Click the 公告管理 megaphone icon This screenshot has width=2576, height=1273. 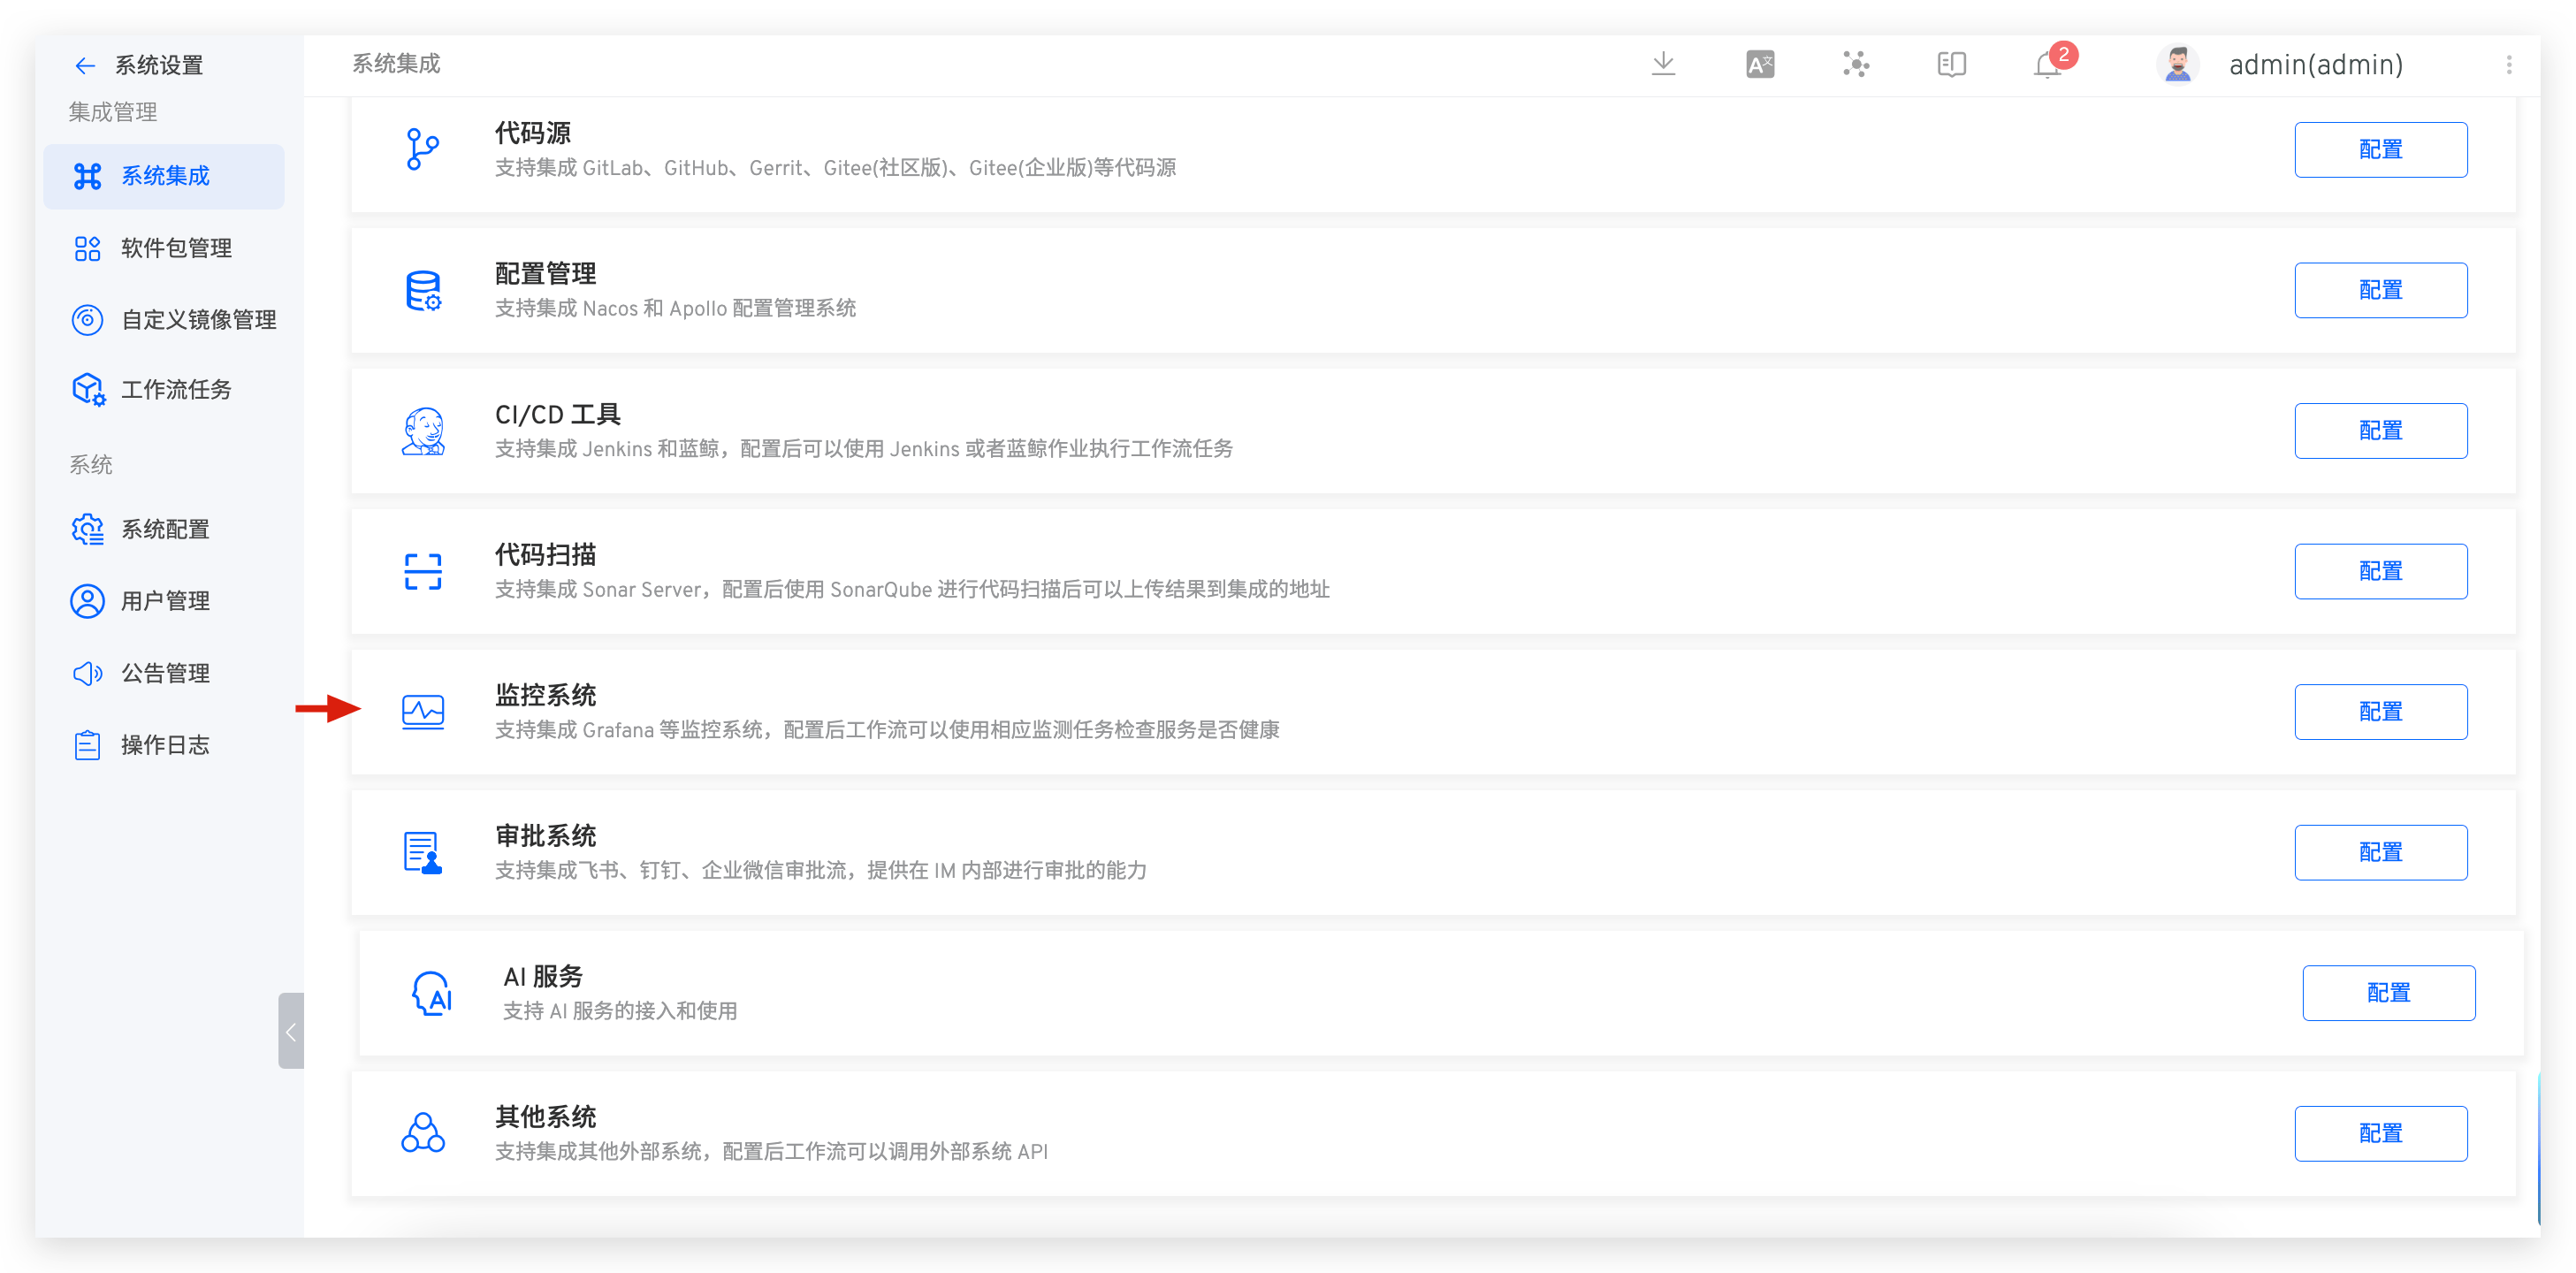coord(88,673)
